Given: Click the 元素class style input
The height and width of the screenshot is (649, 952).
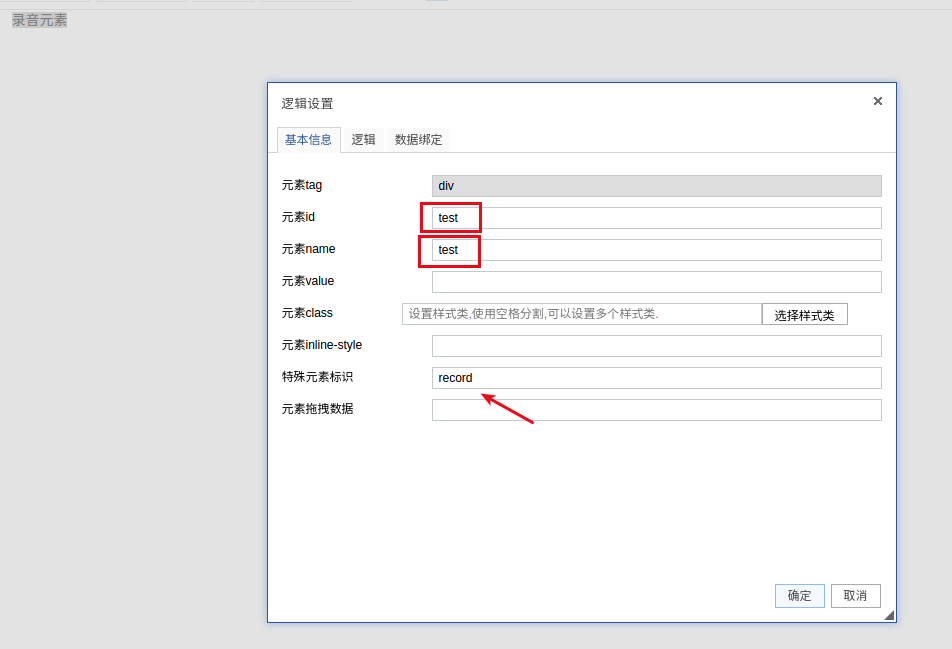Looking at the screenshot, I should 582,314.
